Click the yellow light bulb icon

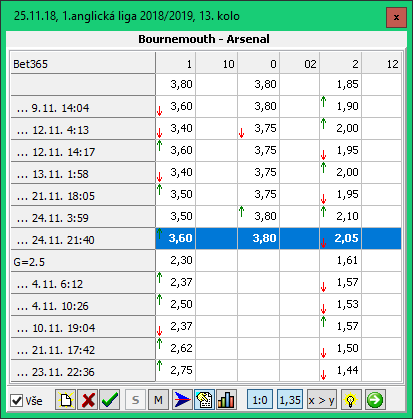pyautogui.click(x=350, y=400)
